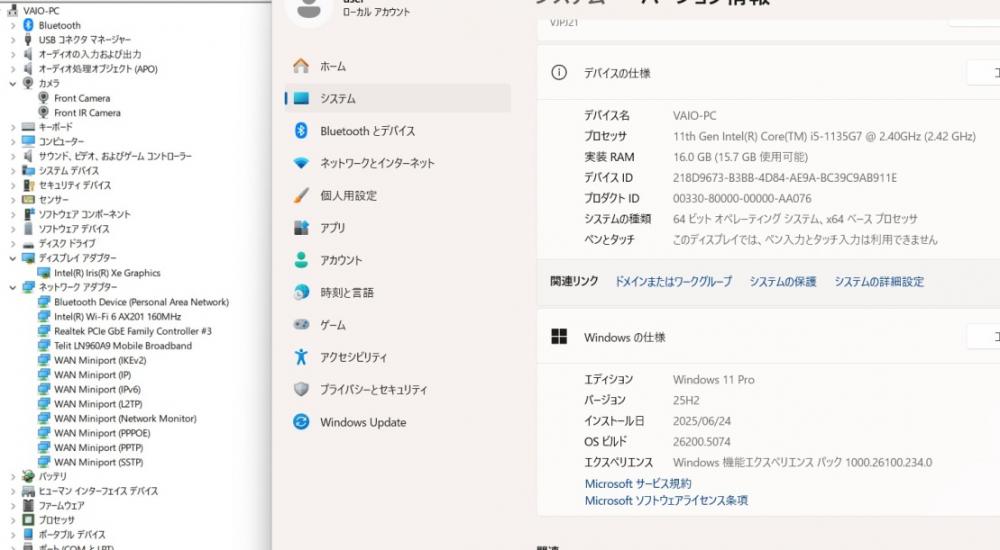1000x550 pixels.
Task: Expand the ポータブル デバイス node
Action: [x=13, y=535]
